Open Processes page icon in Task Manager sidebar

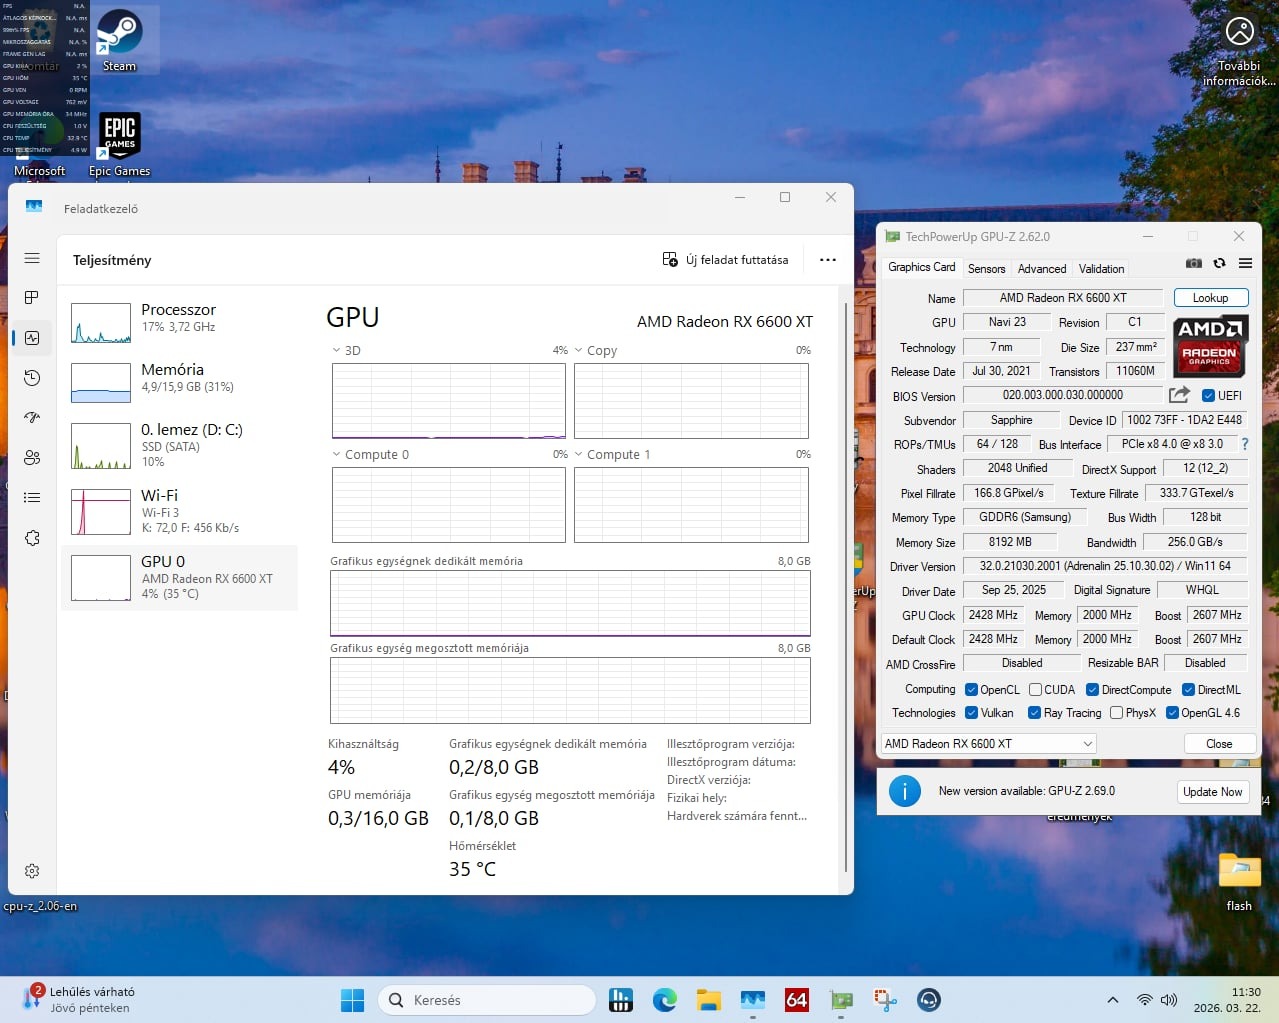(x=32, y=298)
